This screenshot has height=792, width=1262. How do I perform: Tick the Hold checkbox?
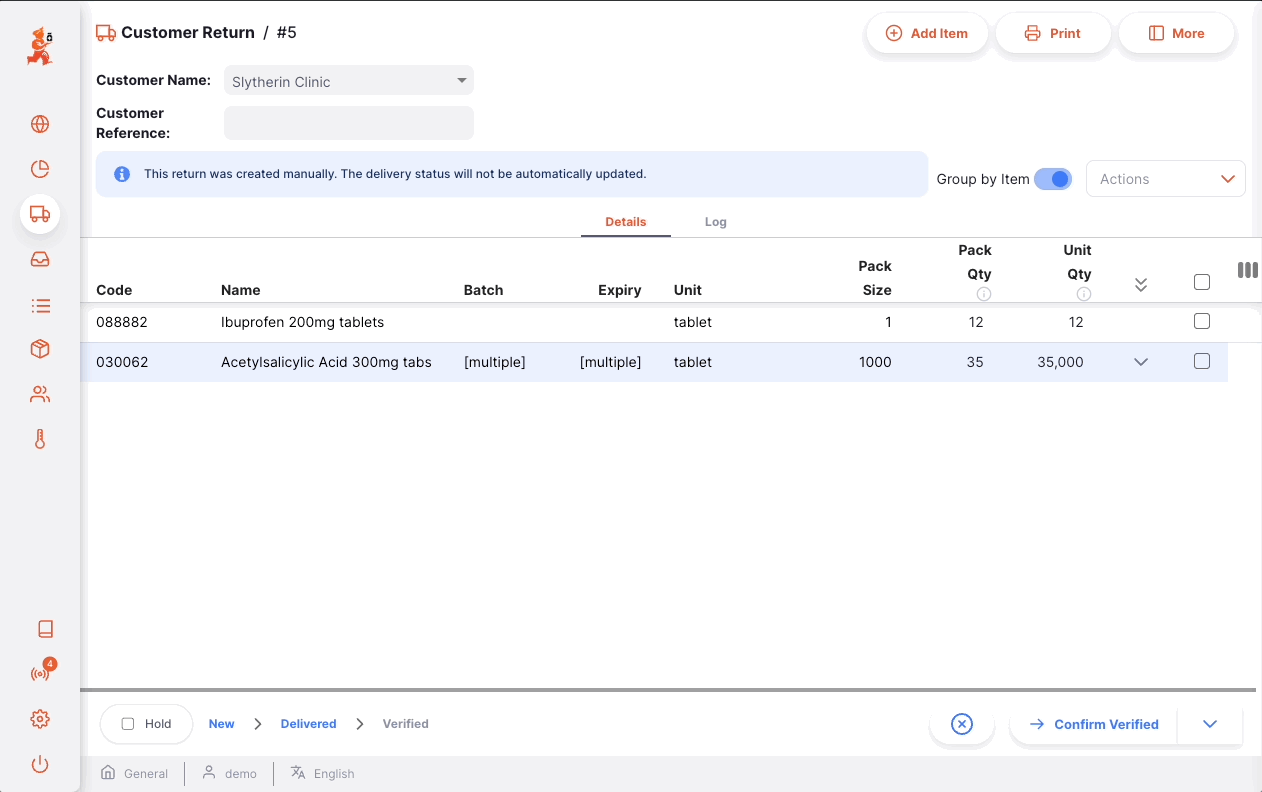coord(128,724)
